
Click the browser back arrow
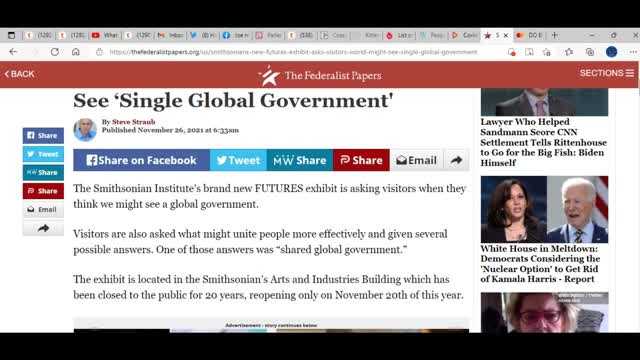[x=13, y=52]
